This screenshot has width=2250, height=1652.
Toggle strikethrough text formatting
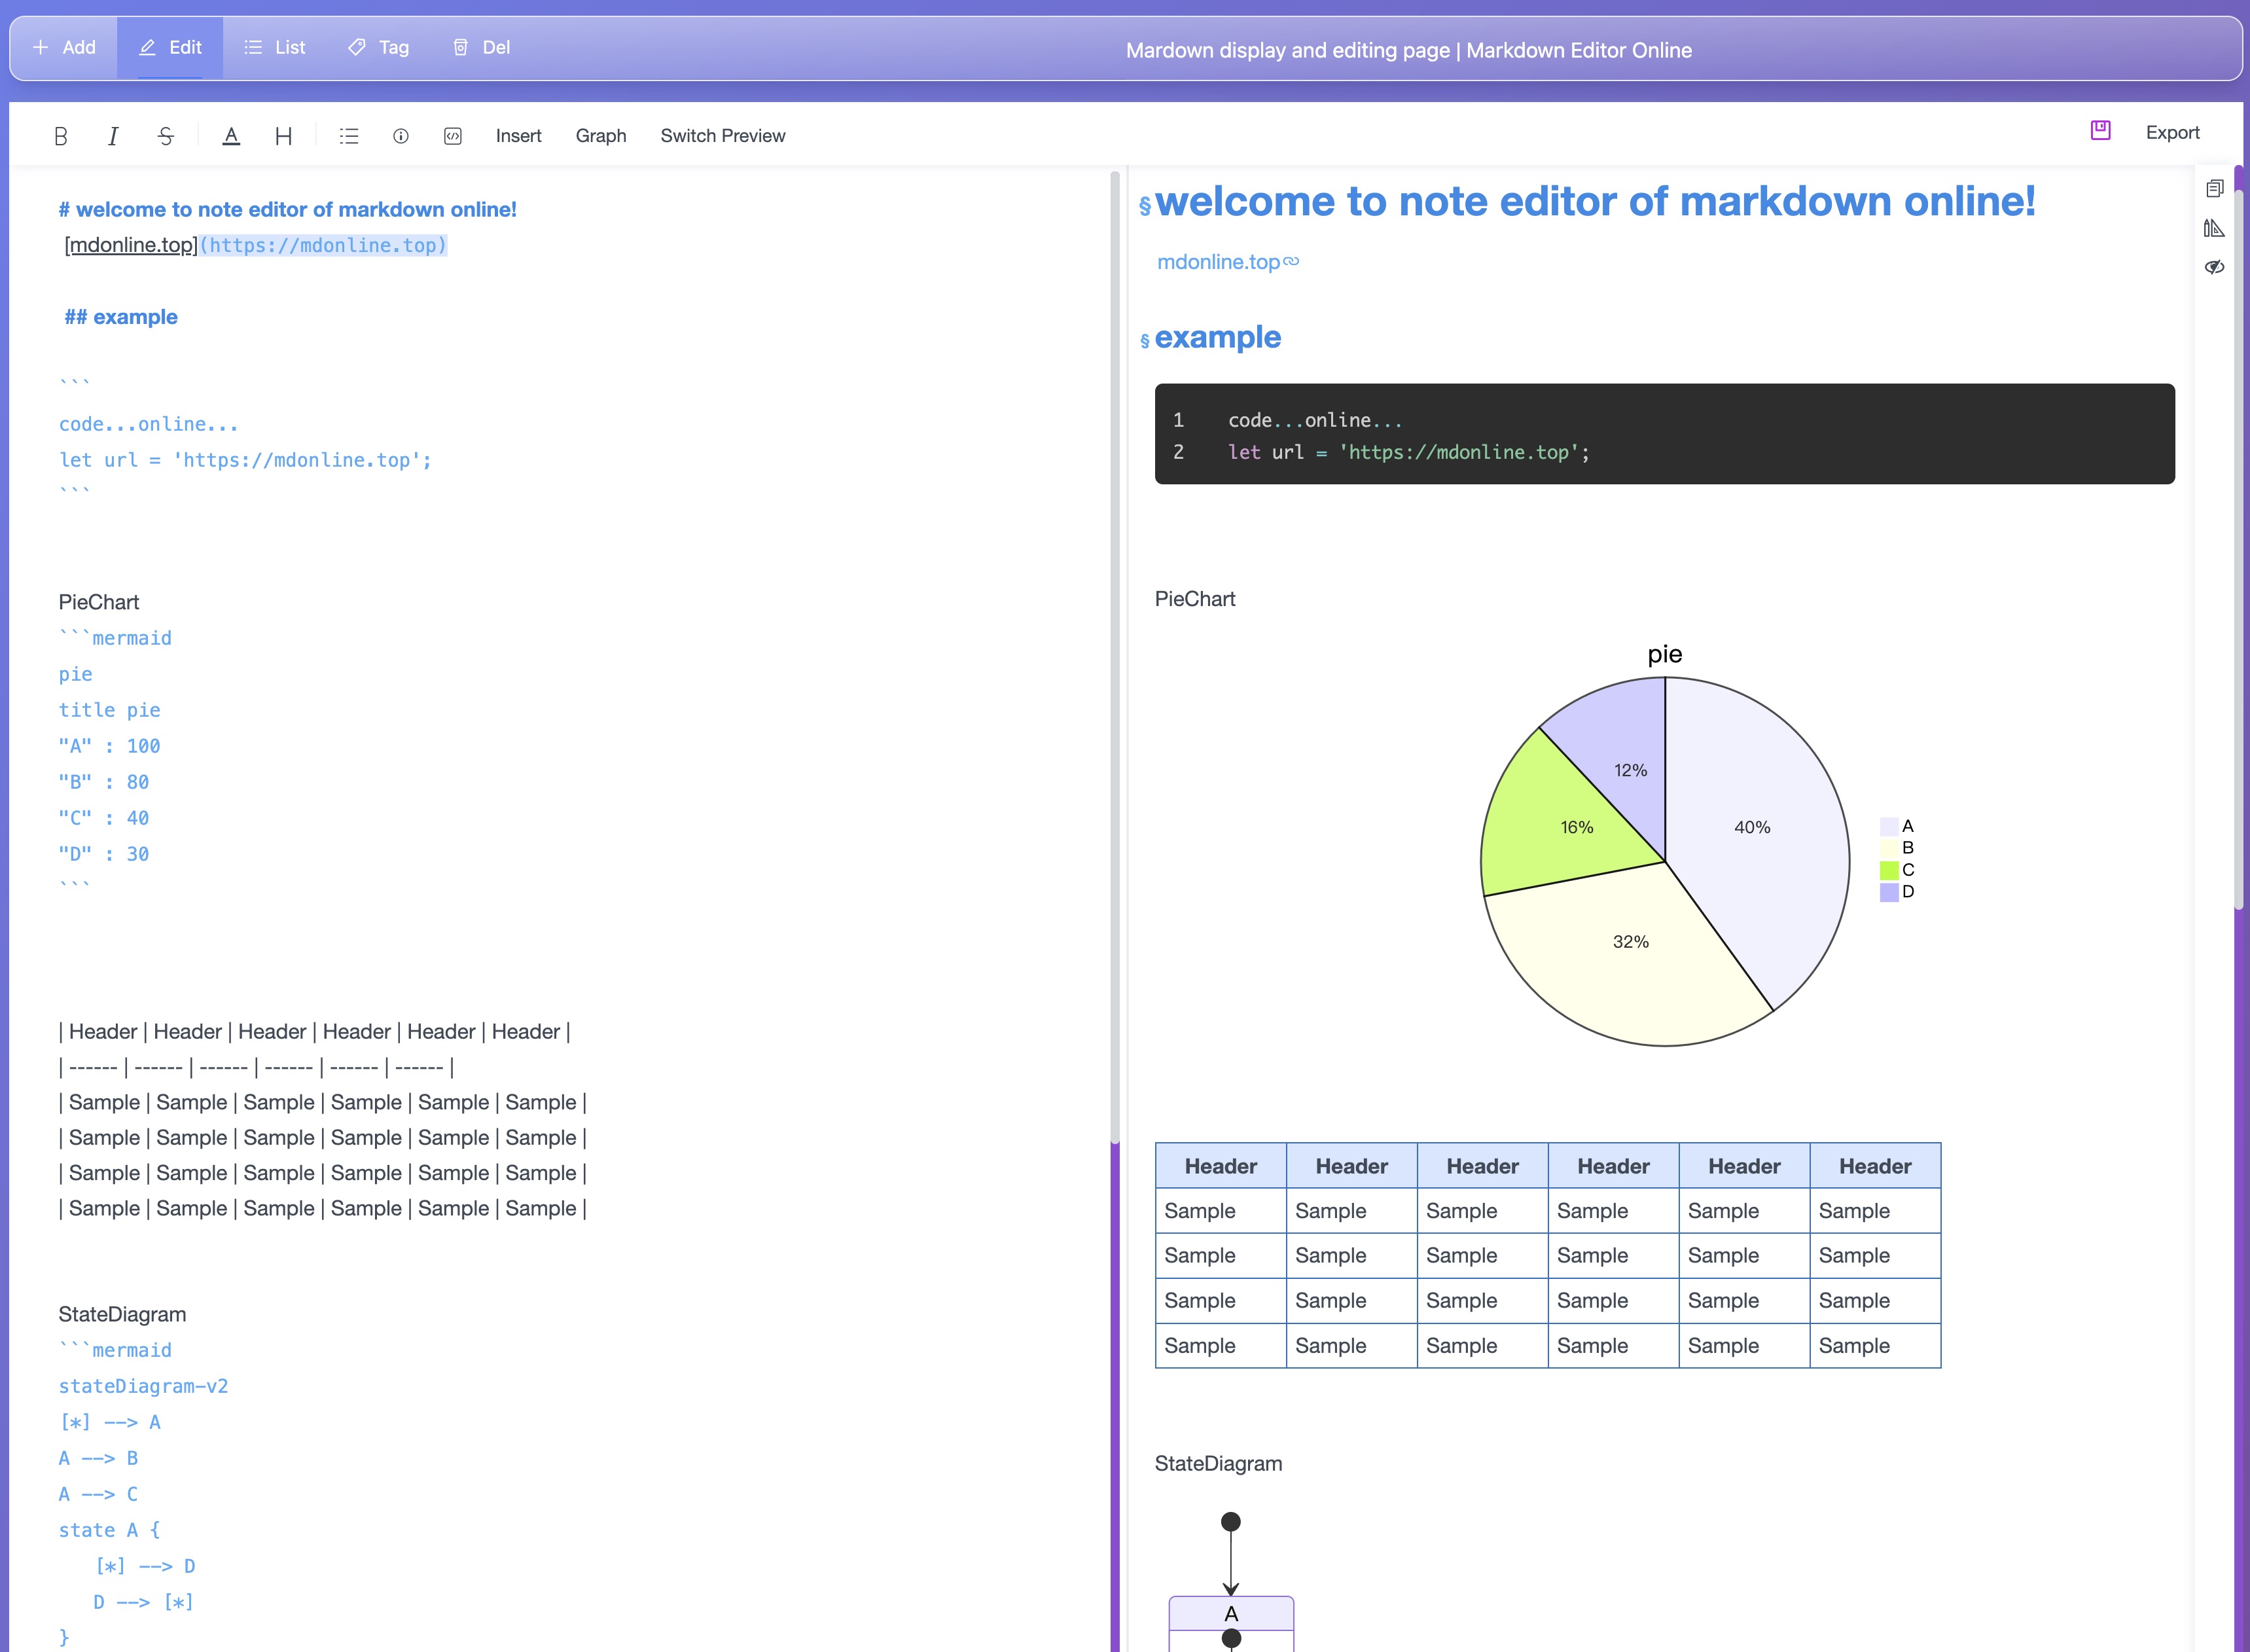tap(166, 136)
